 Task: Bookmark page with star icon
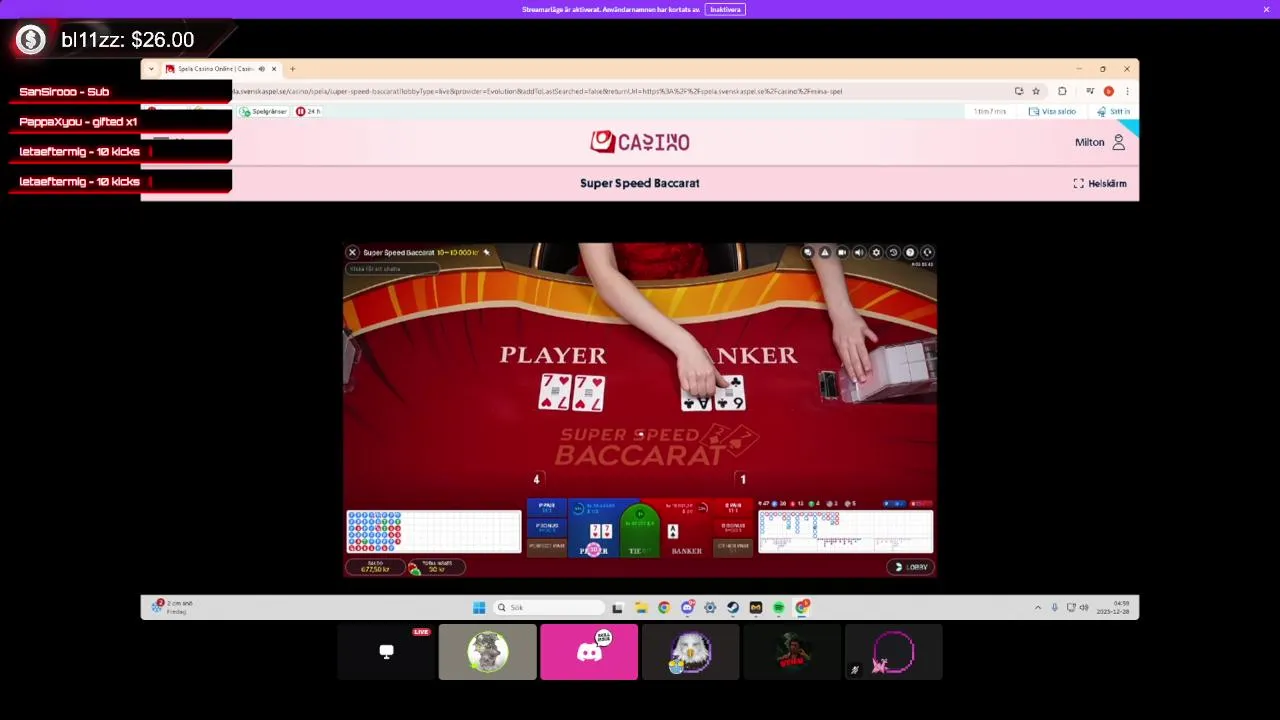[1036, 91]
